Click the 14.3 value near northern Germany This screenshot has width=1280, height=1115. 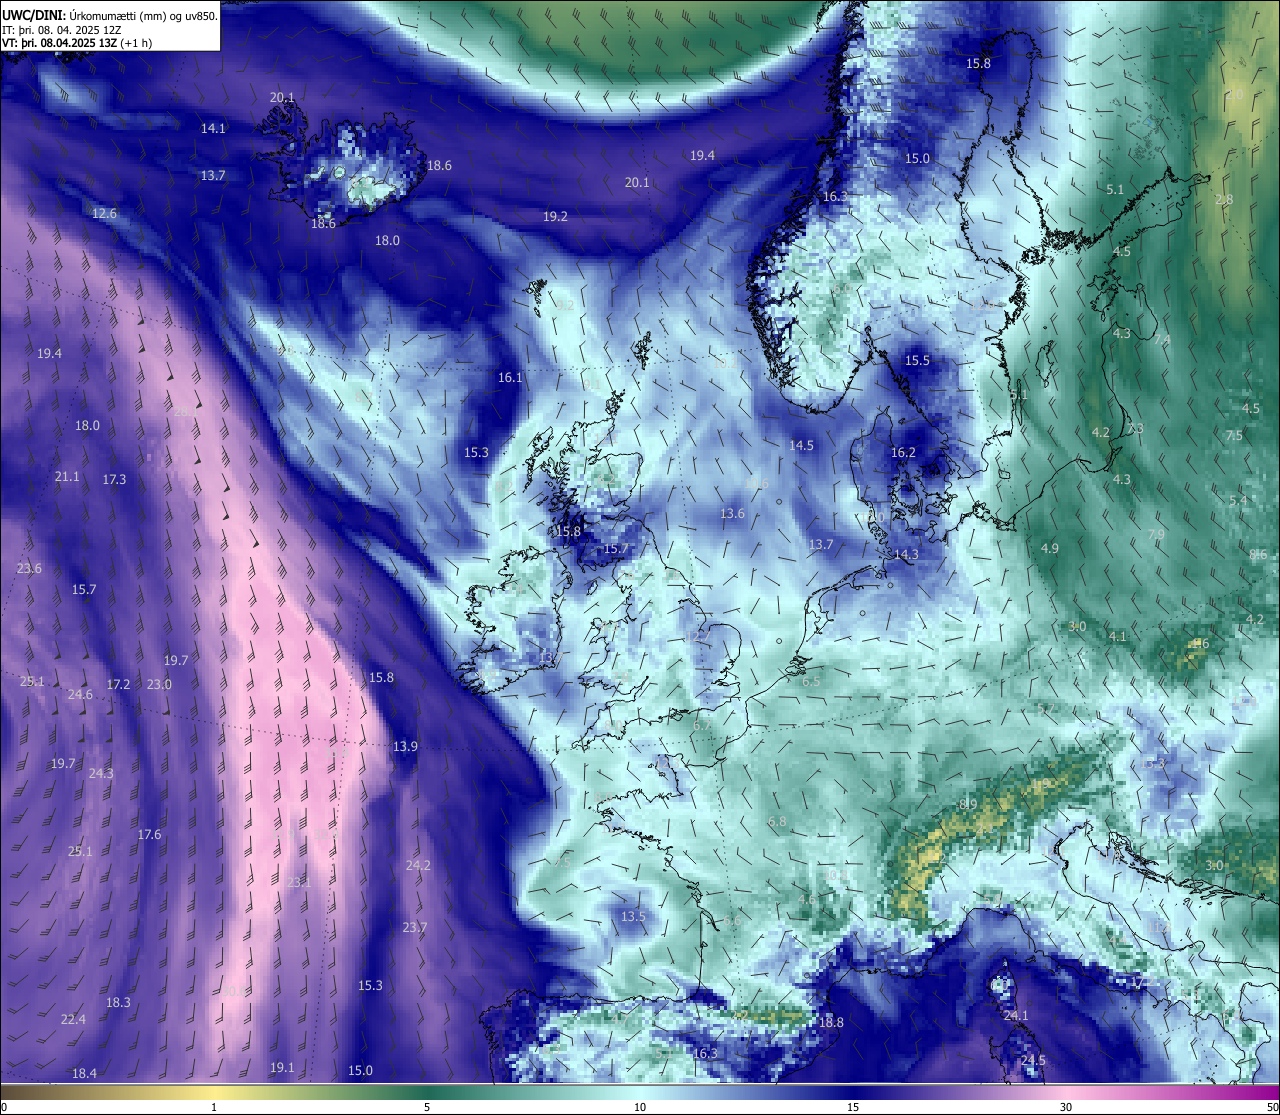click(x=906, y=554)
